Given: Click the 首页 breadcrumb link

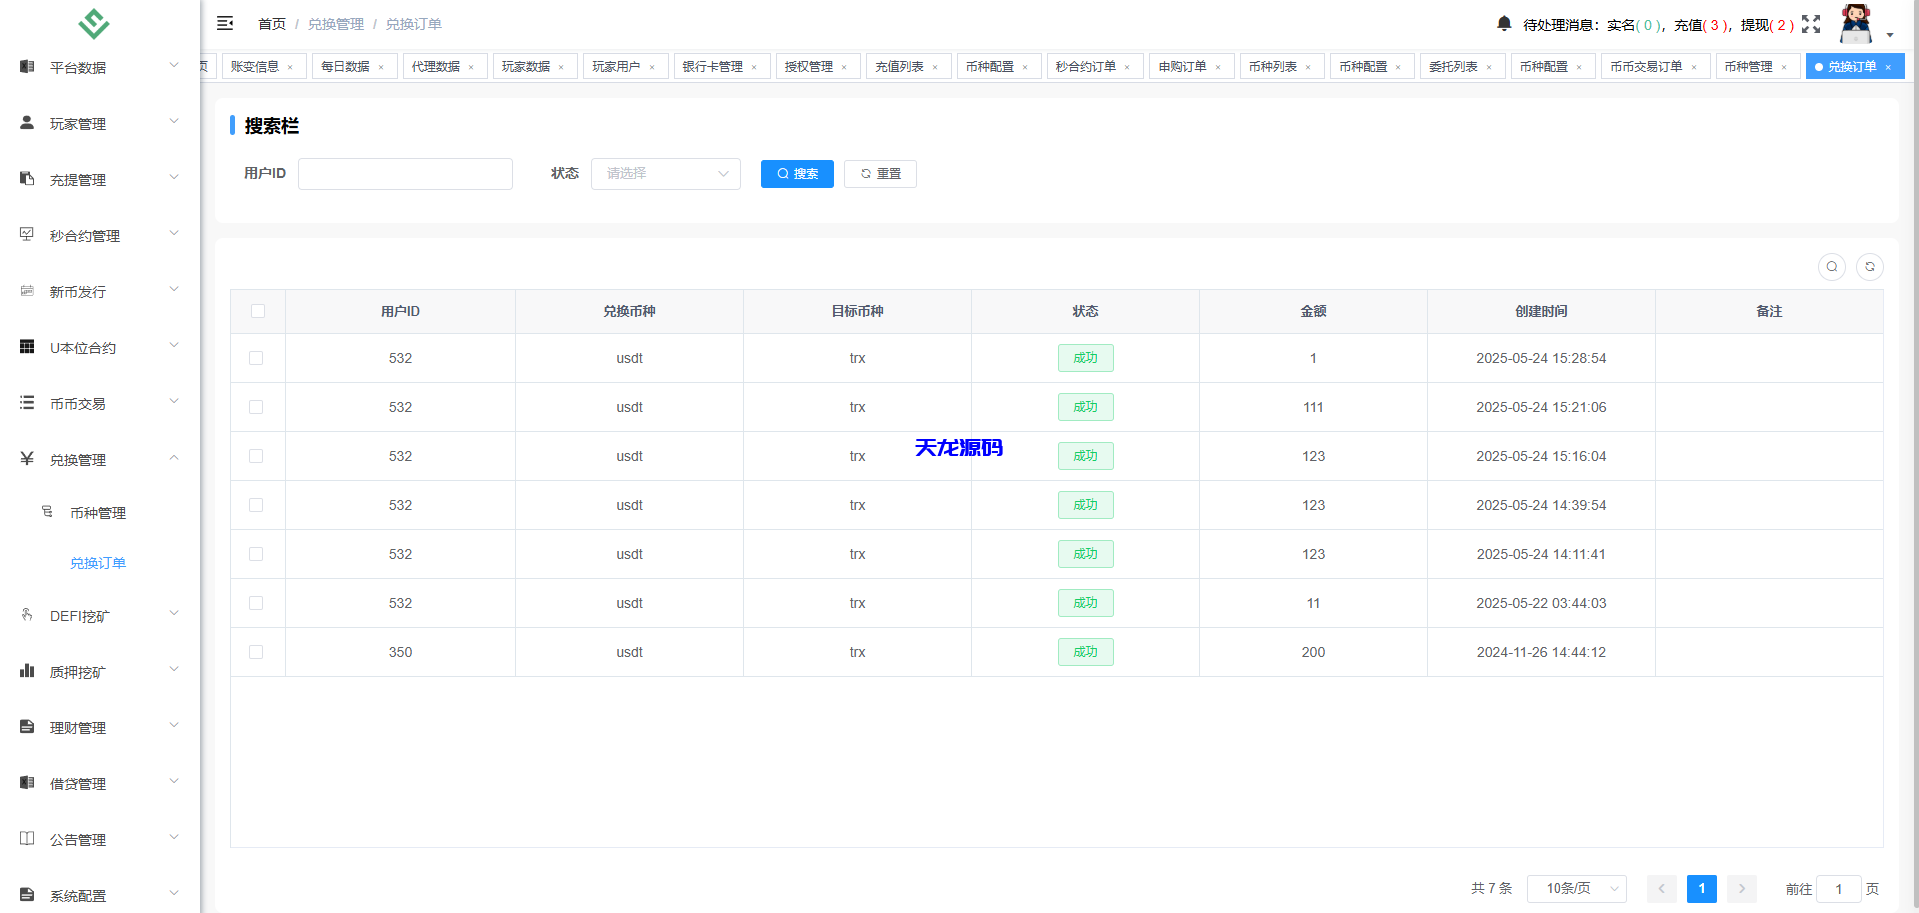Looking at the screenshot, I should click(271, 23).
